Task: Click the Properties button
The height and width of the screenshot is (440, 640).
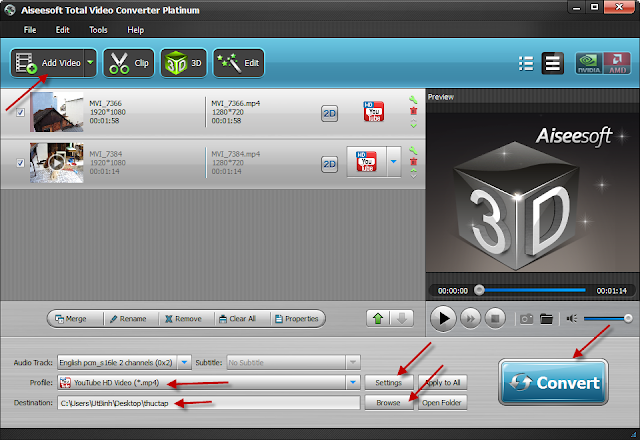Action: 297,319
